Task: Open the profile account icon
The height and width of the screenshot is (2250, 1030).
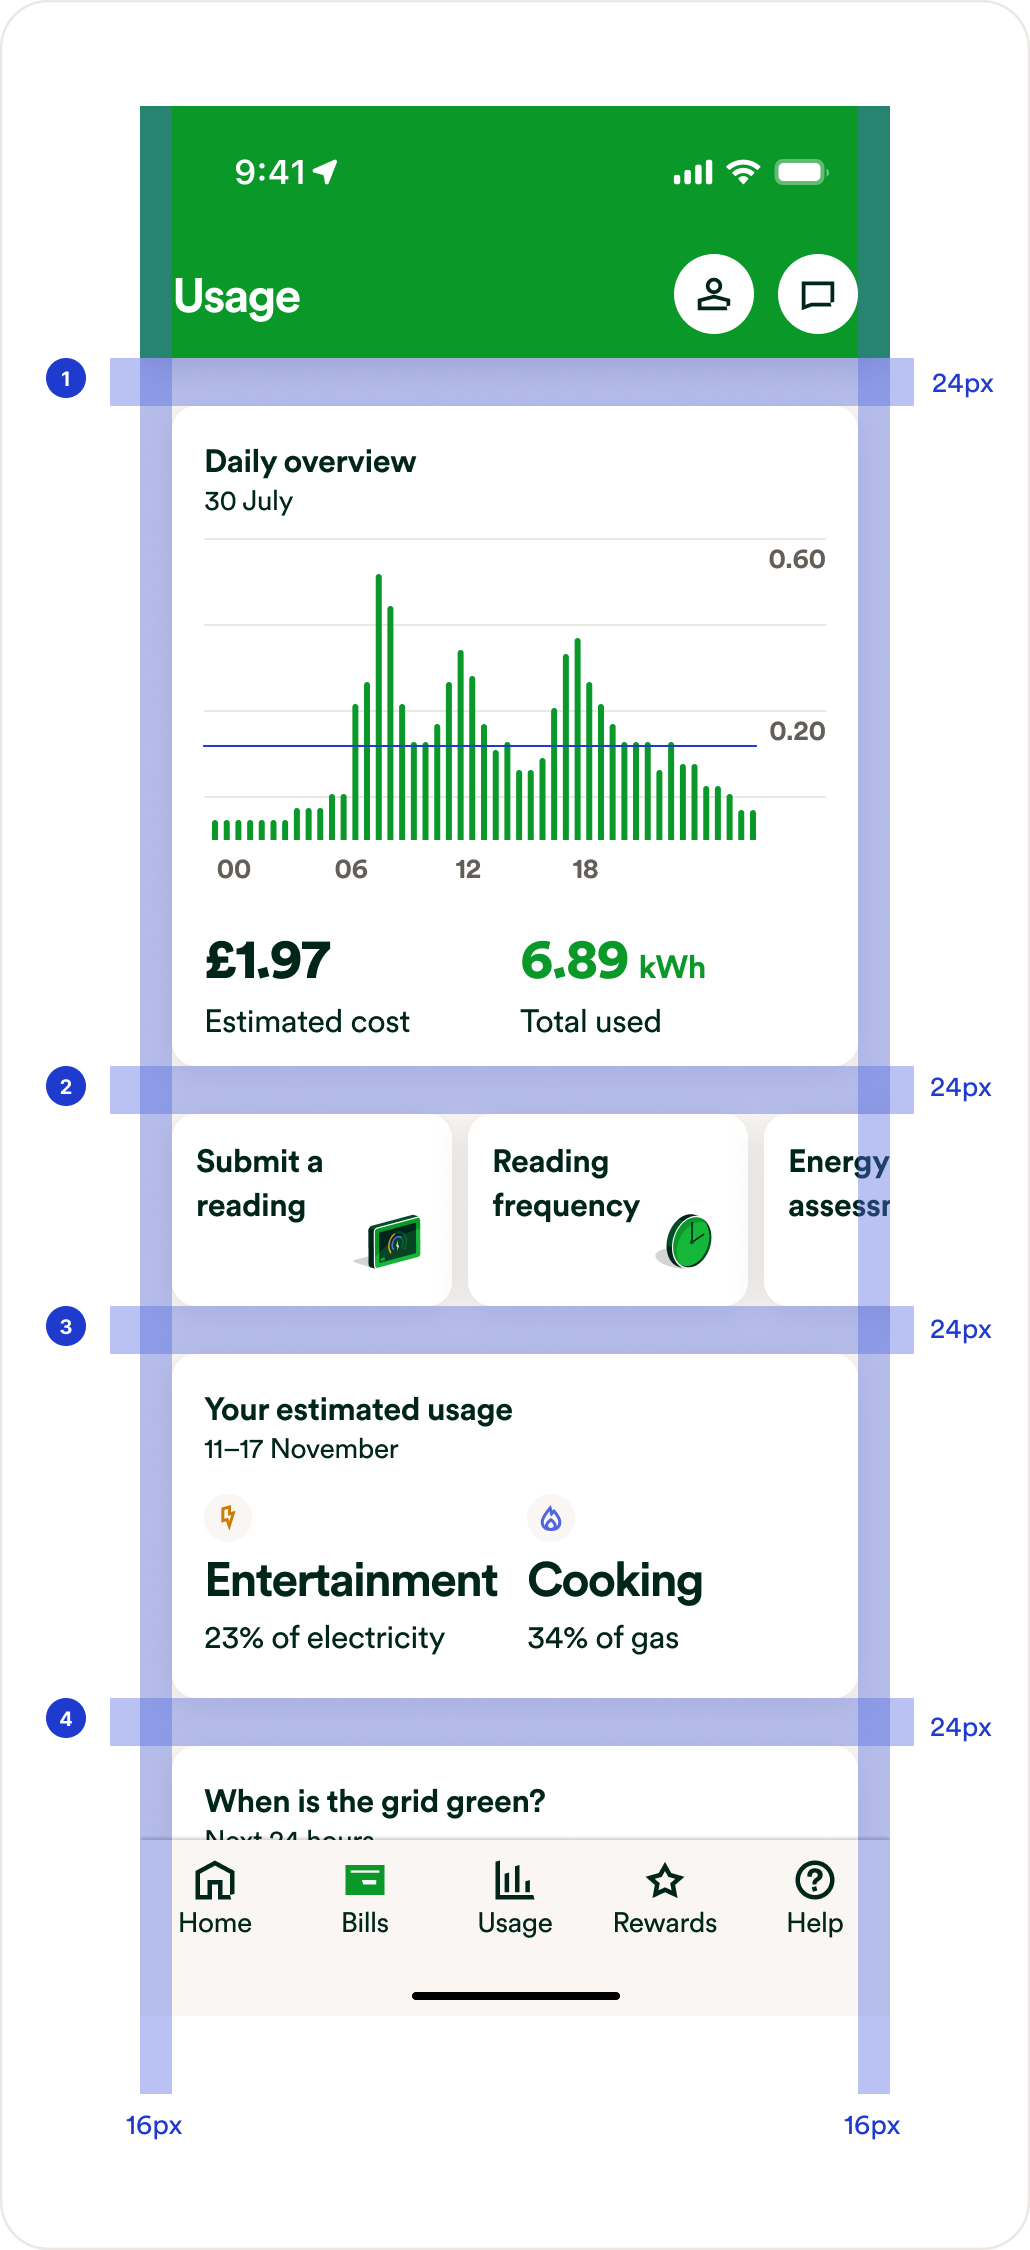Action: tap(713, 294)
